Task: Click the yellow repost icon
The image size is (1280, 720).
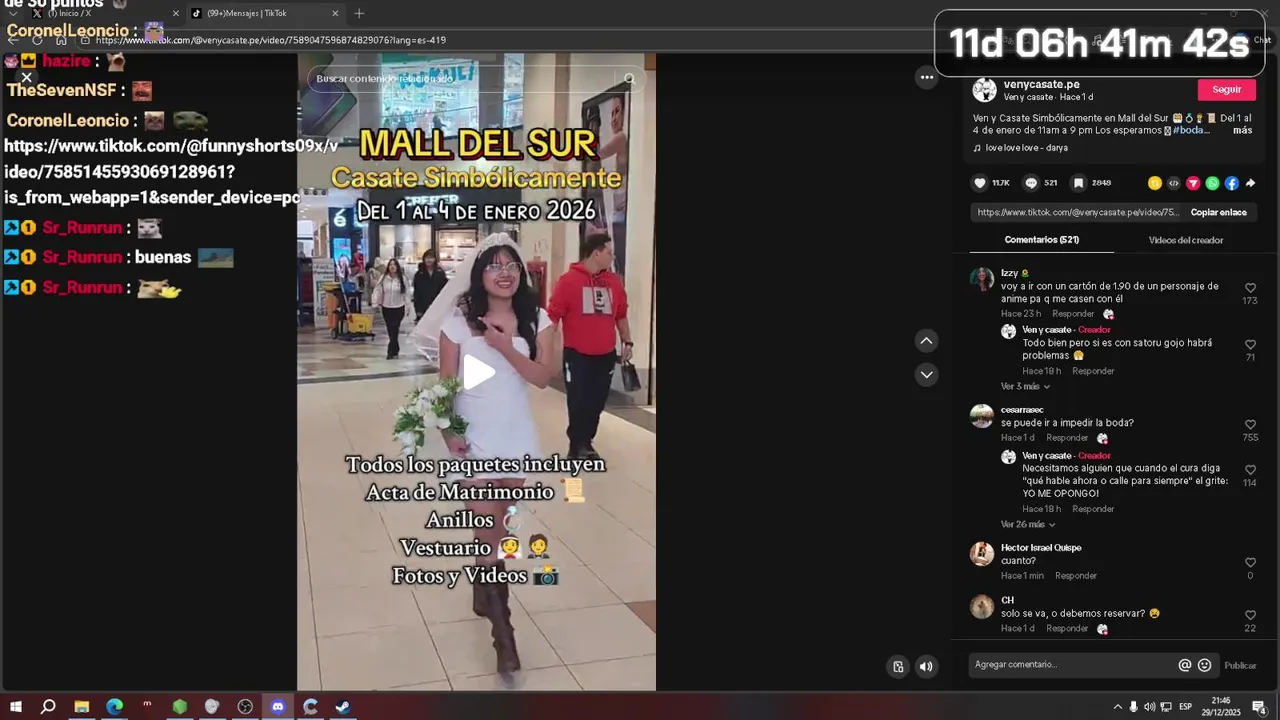Action: click(1155, 183)
